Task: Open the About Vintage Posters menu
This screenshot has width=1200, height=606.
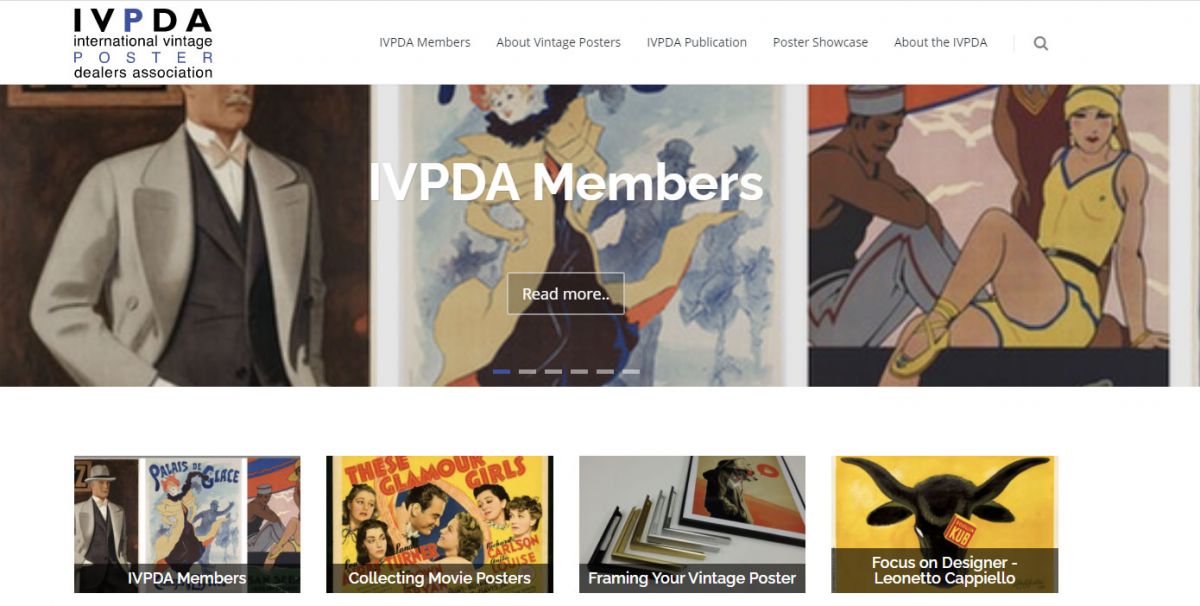Action: point(558,43)
